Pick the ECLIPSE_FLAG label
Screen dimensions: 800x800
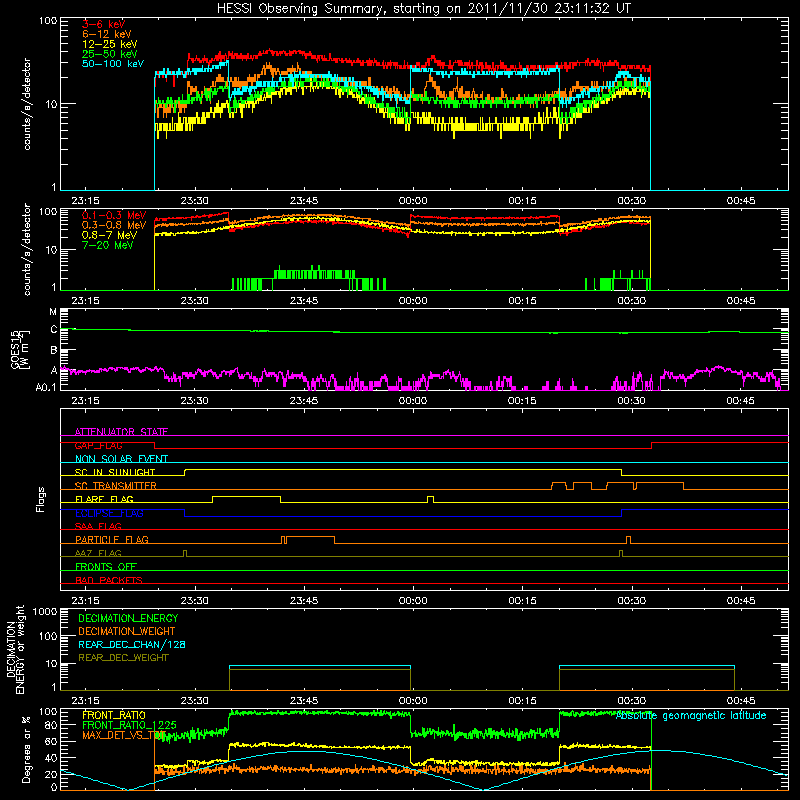pos(109,513)
